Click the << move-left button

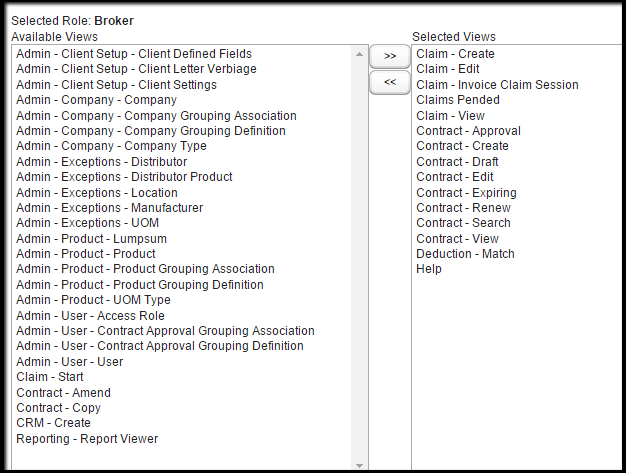click(x=389, y=82)
